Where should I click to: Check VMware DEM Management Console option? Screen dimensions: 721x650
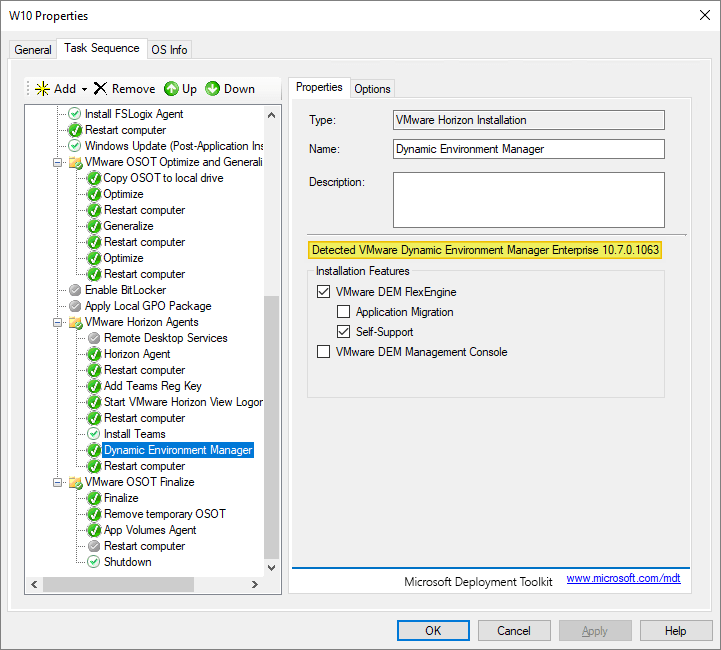[323, 352]
